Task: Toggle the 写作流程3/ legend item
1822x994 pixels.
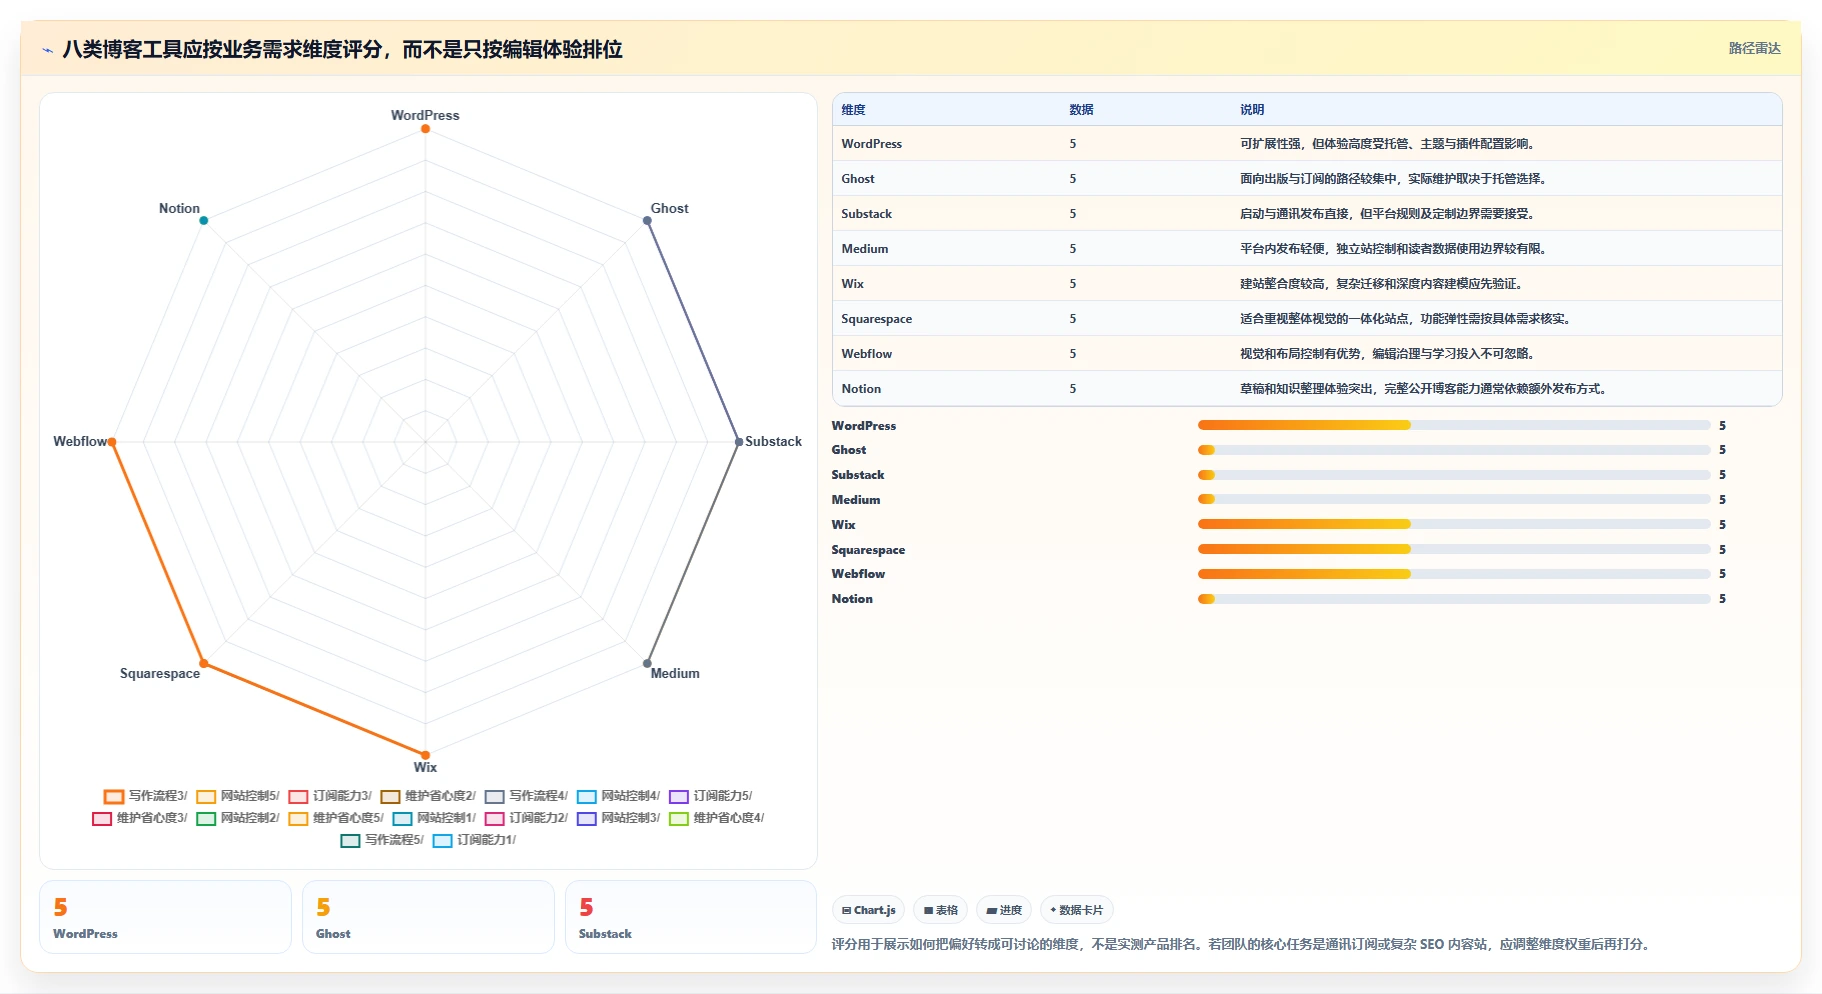Action: point(145,796)
